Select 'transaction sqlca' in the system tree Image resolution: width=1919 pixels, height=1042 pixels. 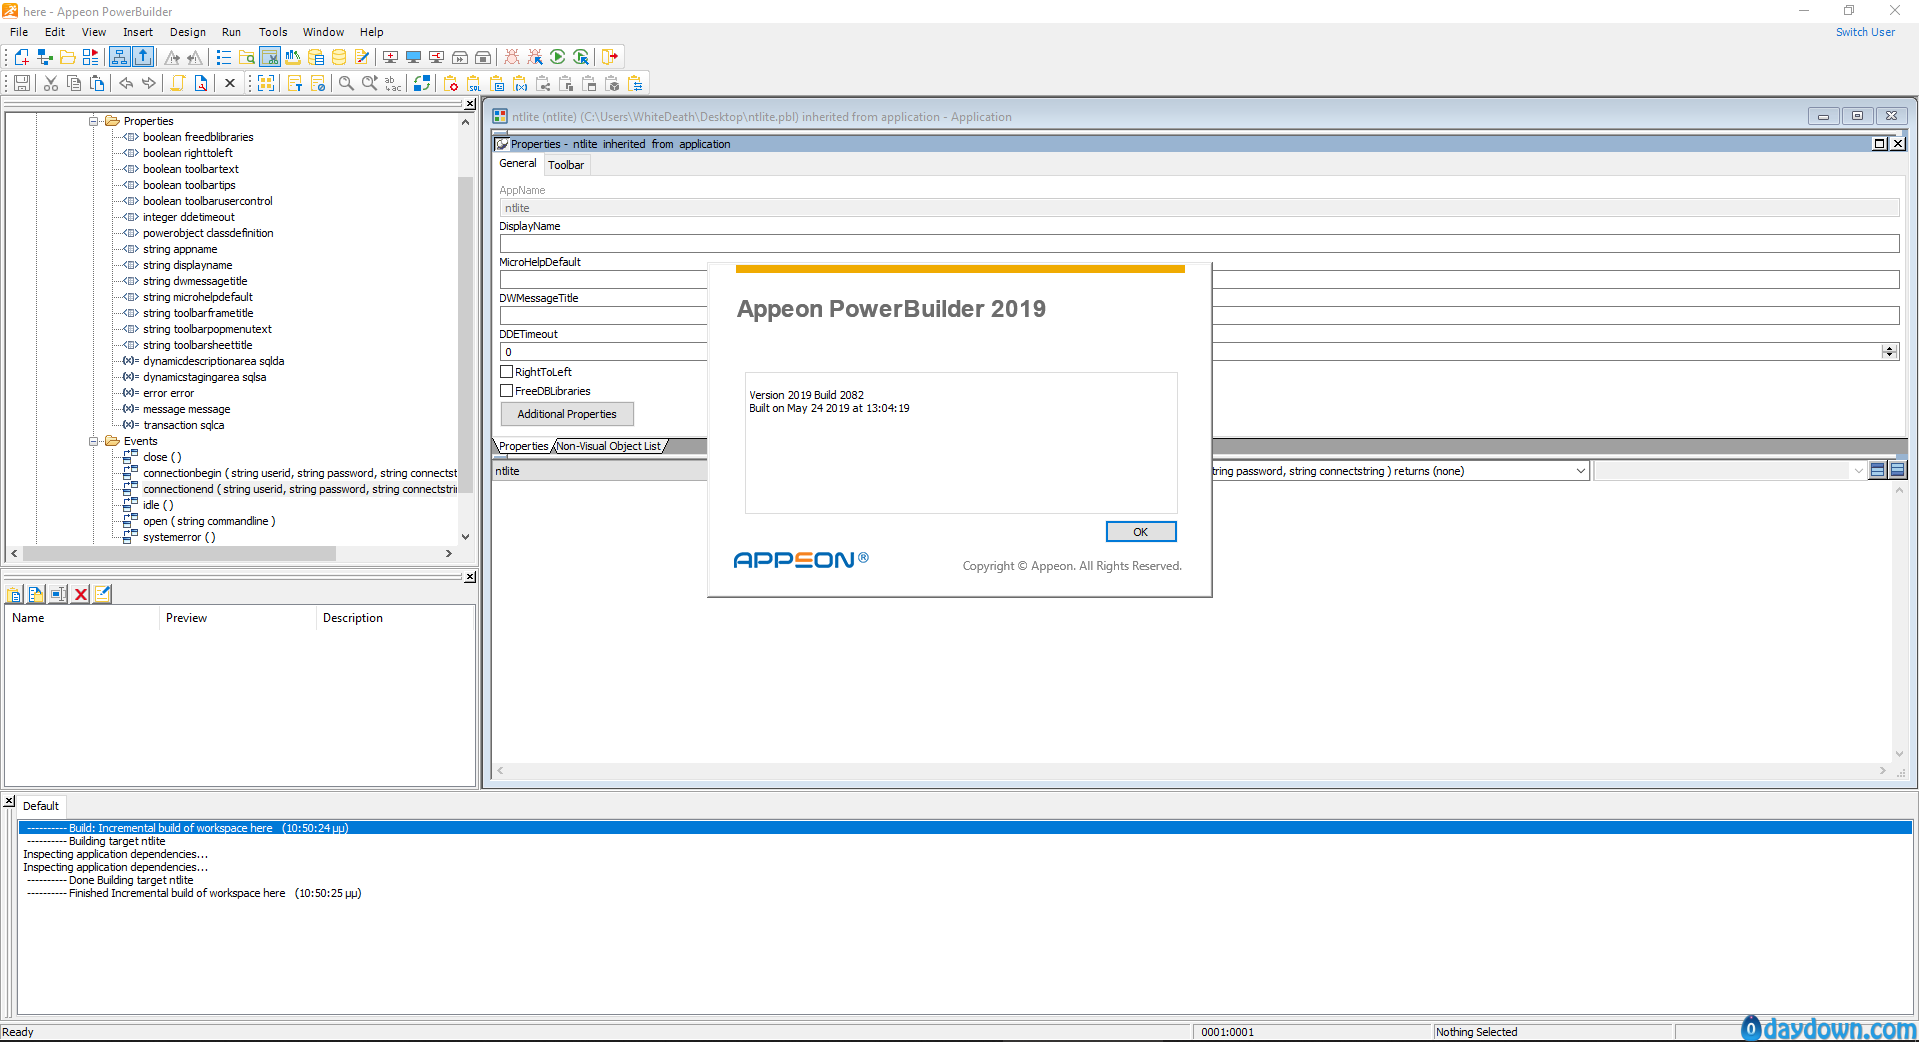[x=183, y=425]
